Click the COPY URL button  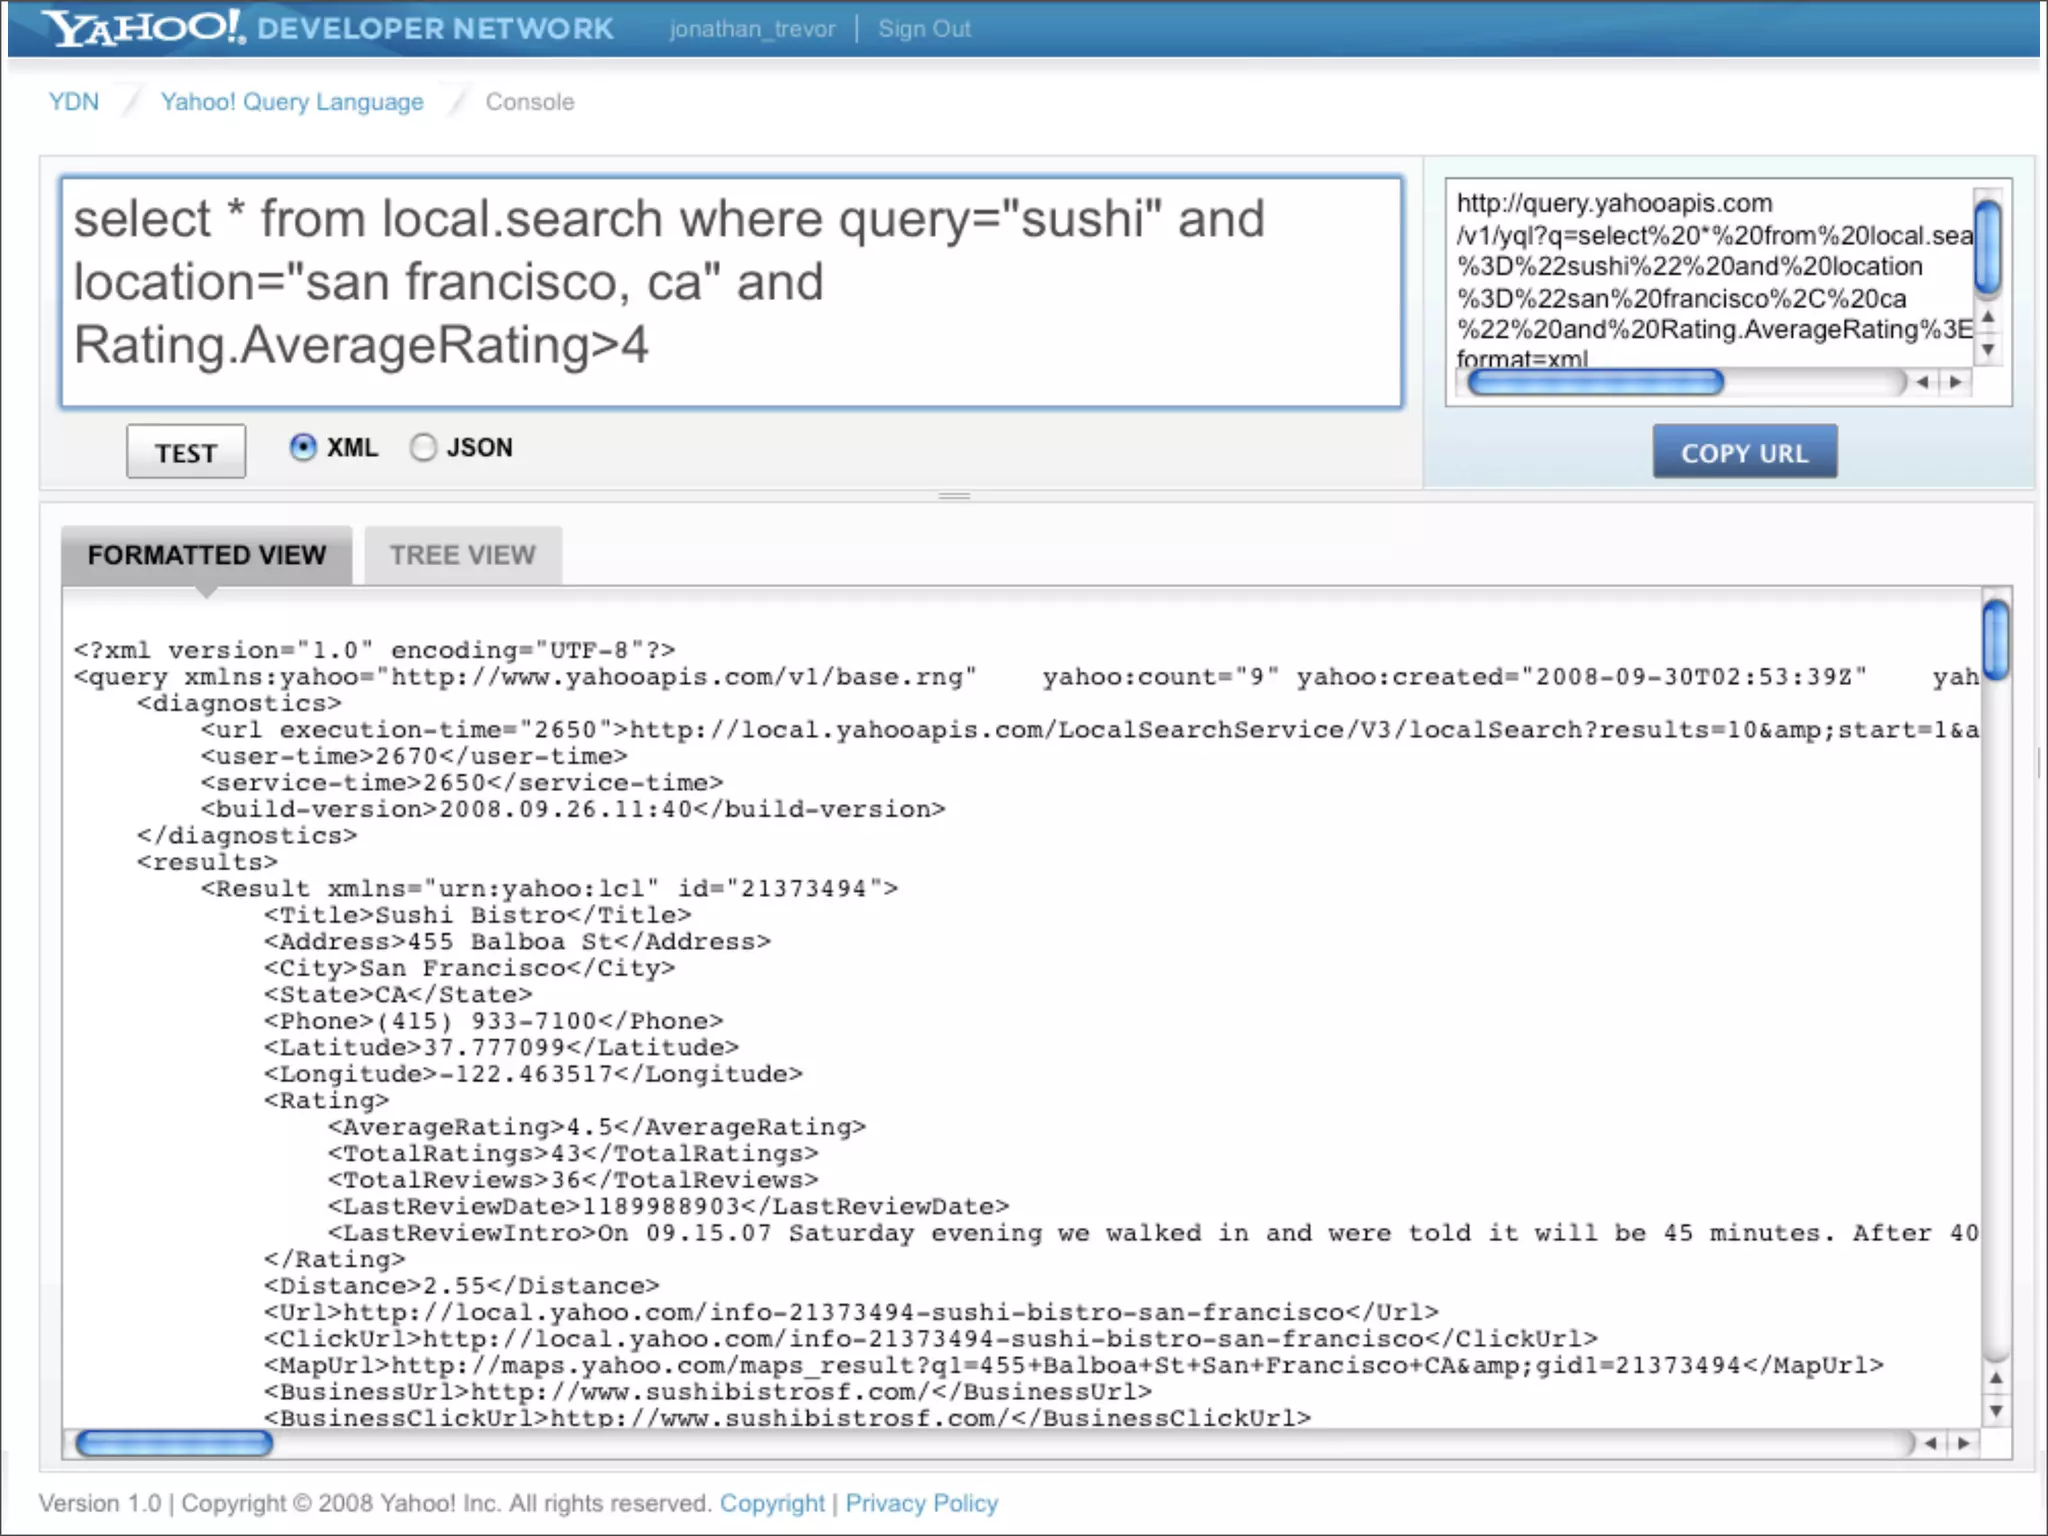(x=1744, y=452)
